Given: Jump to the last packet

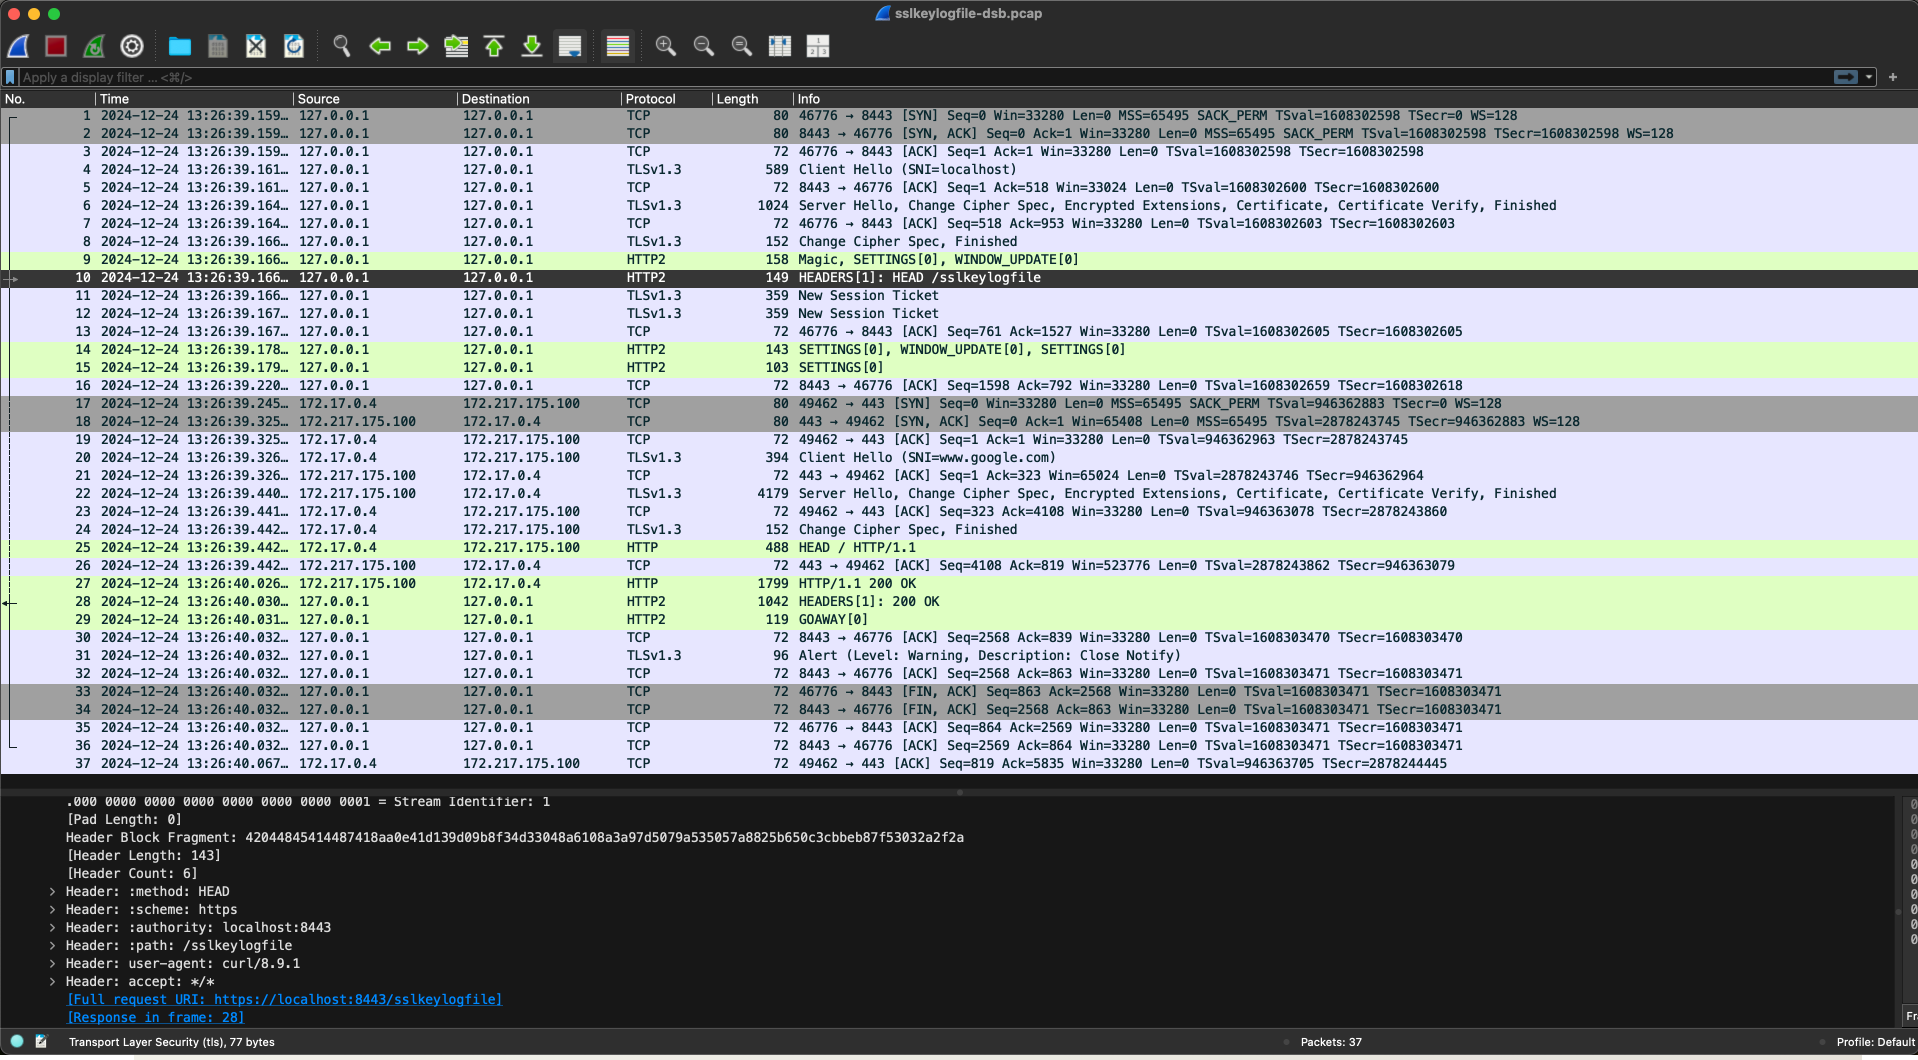Looking at the screenshot, I should 532,46.
